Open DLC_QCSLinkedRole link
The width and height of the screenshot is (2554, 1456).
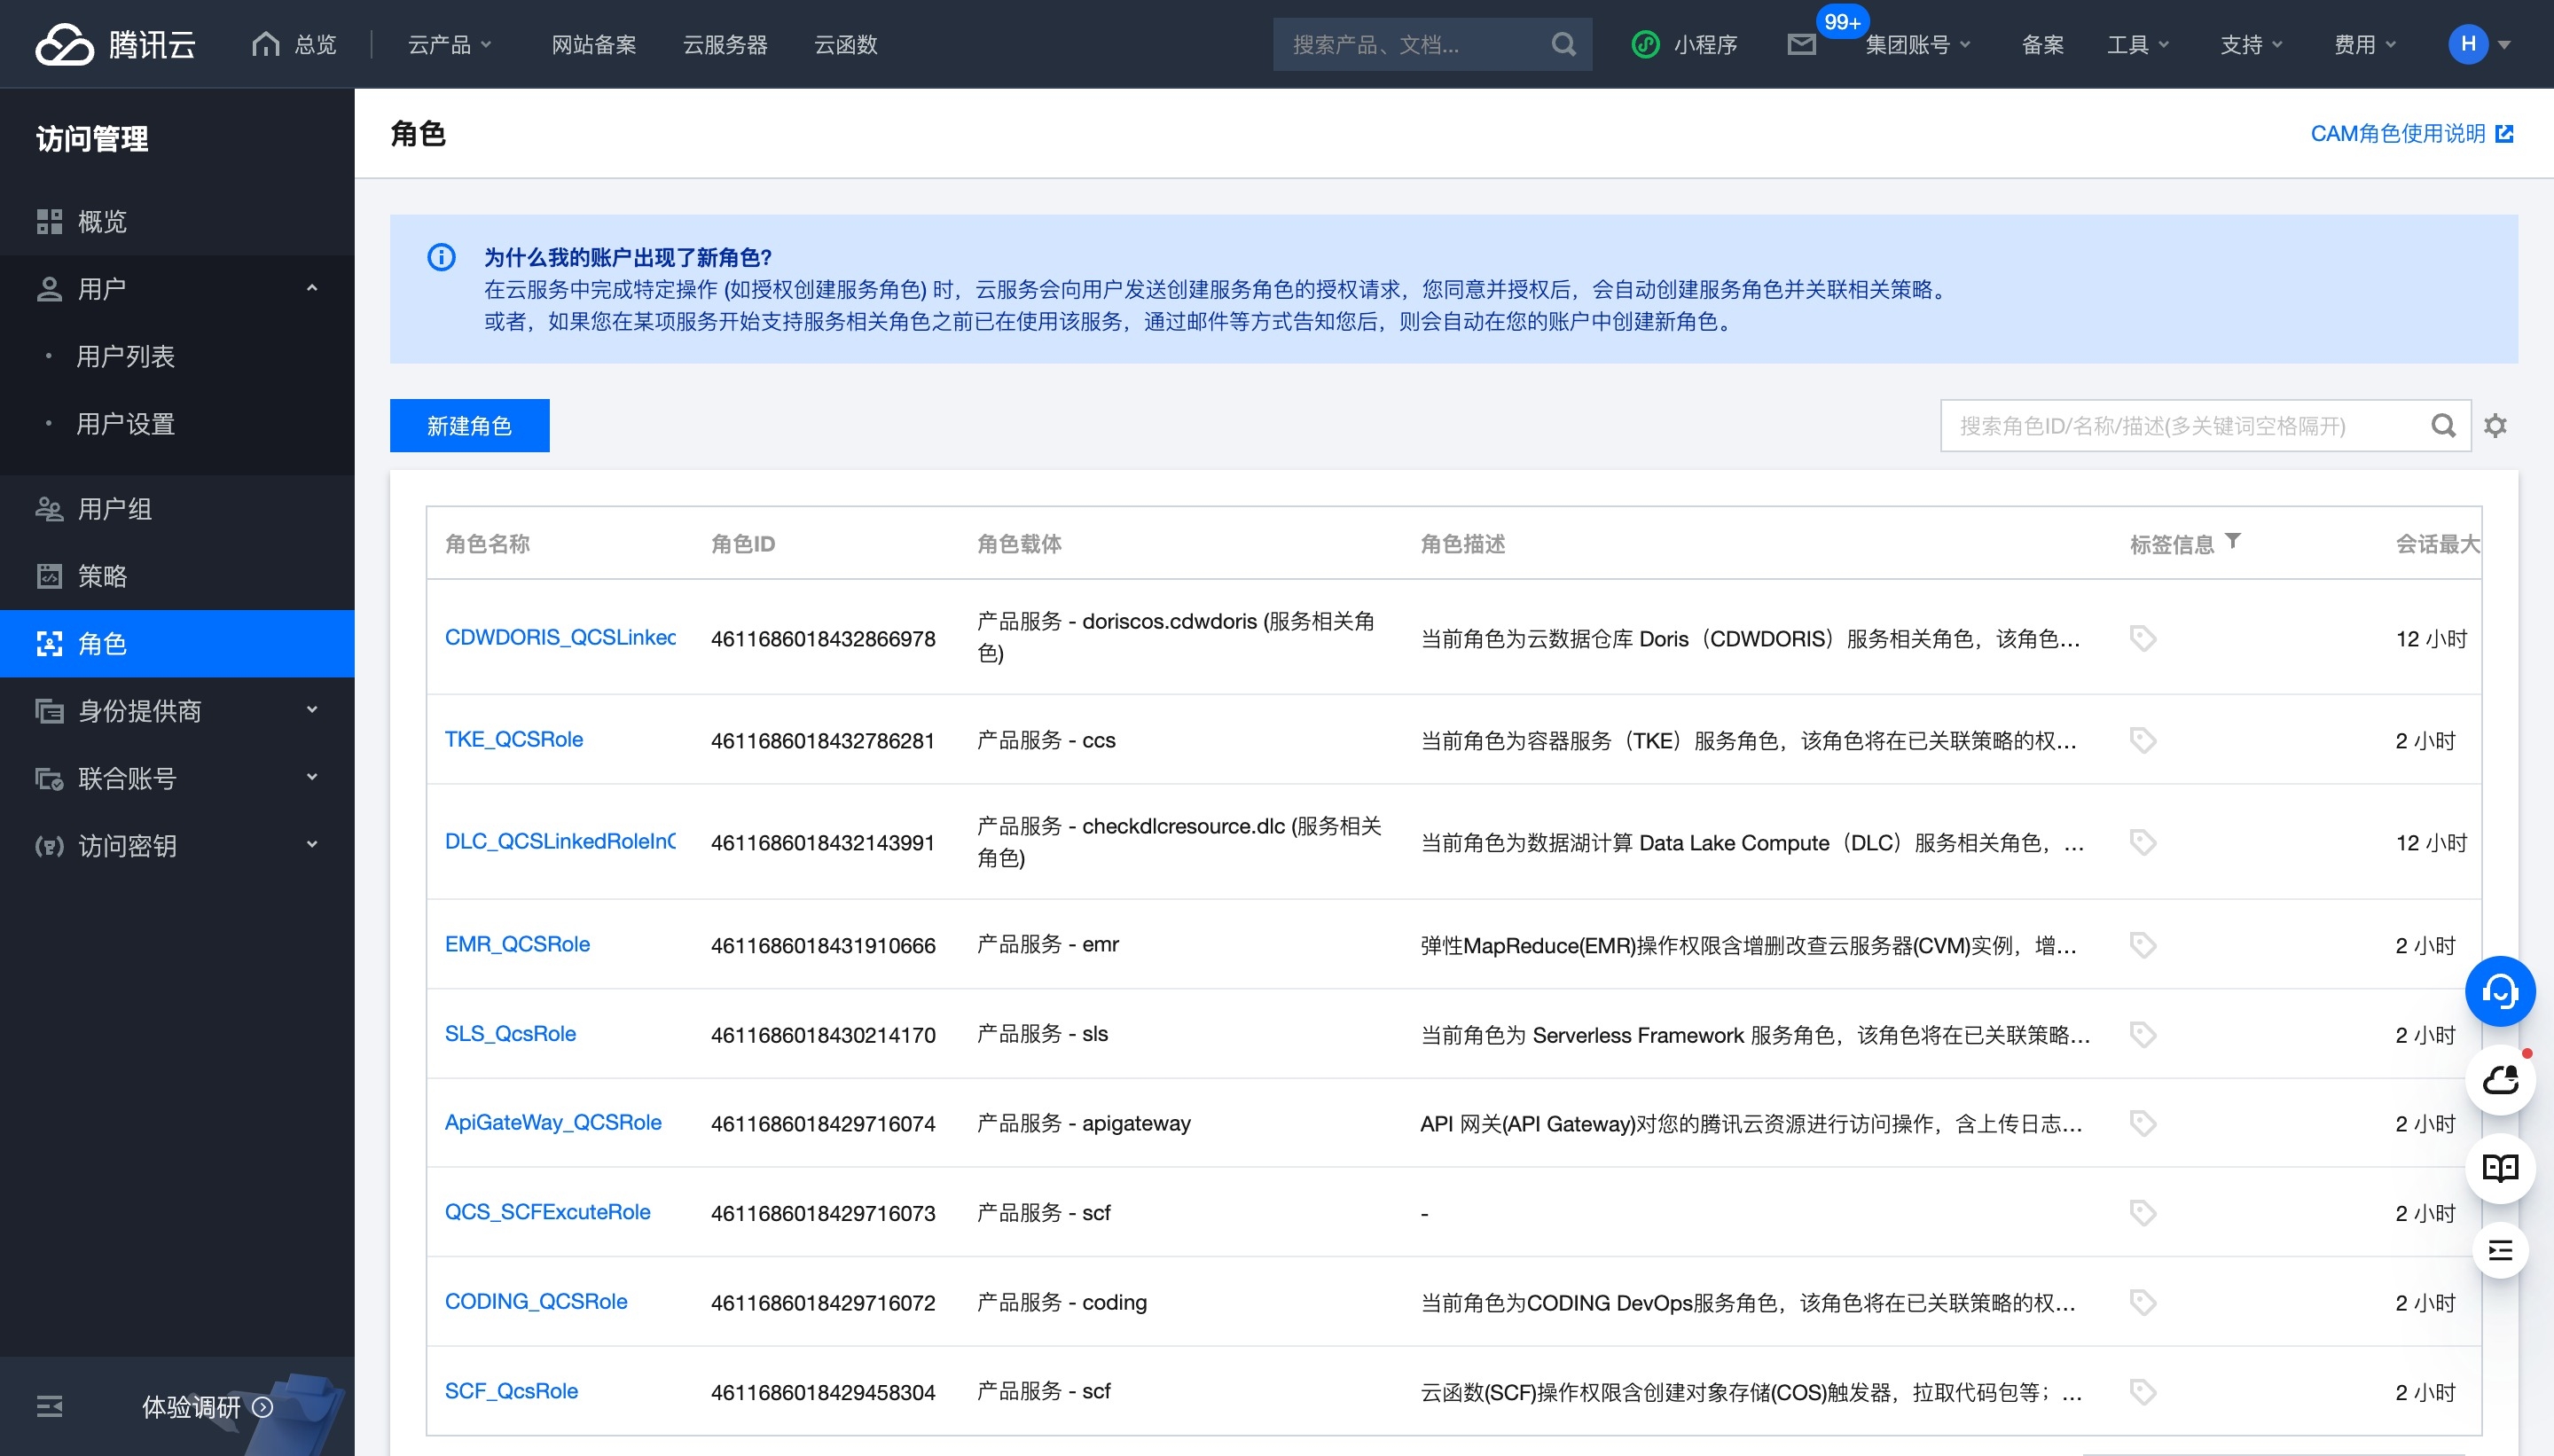click(560, 841)
